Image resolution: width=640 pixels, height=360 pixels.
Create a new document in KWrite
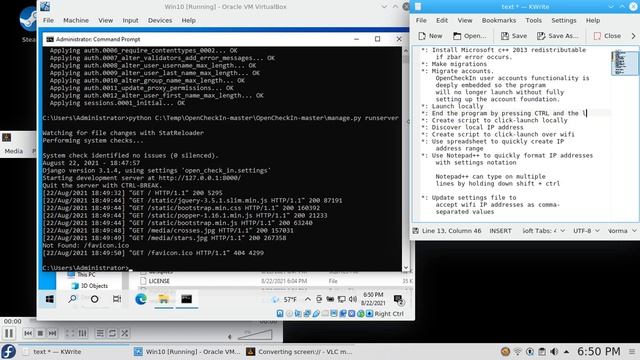click(430, 36)
